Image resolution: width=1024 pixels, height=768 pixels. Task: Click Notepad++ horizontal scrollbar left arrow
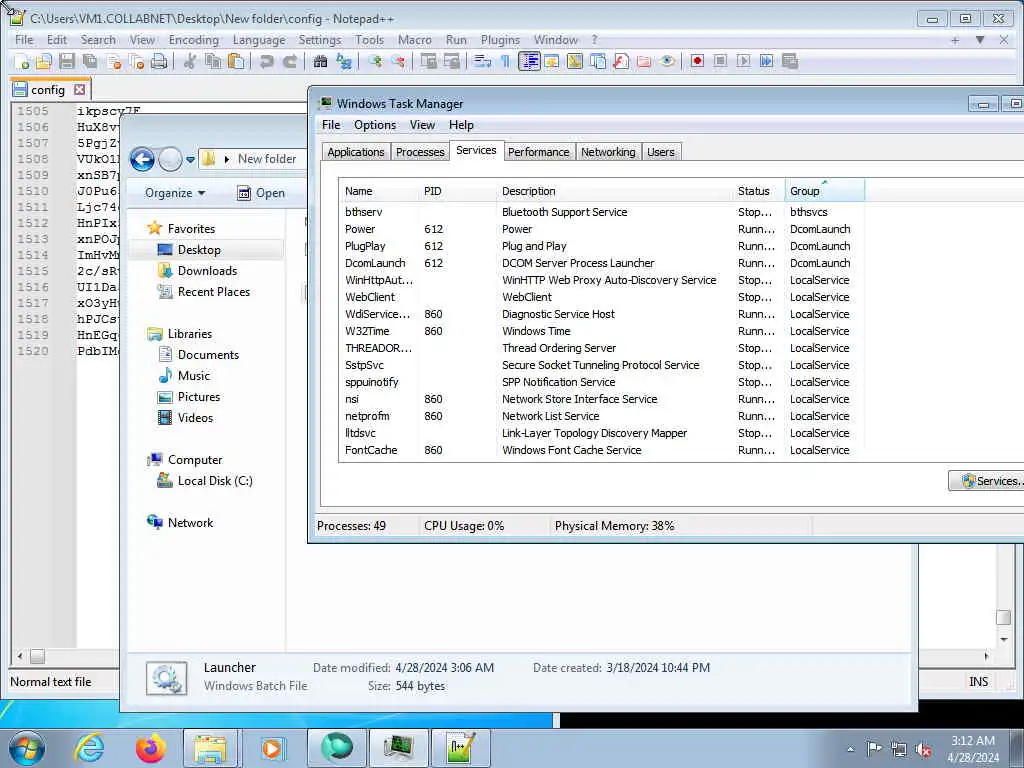coord(20,656)
